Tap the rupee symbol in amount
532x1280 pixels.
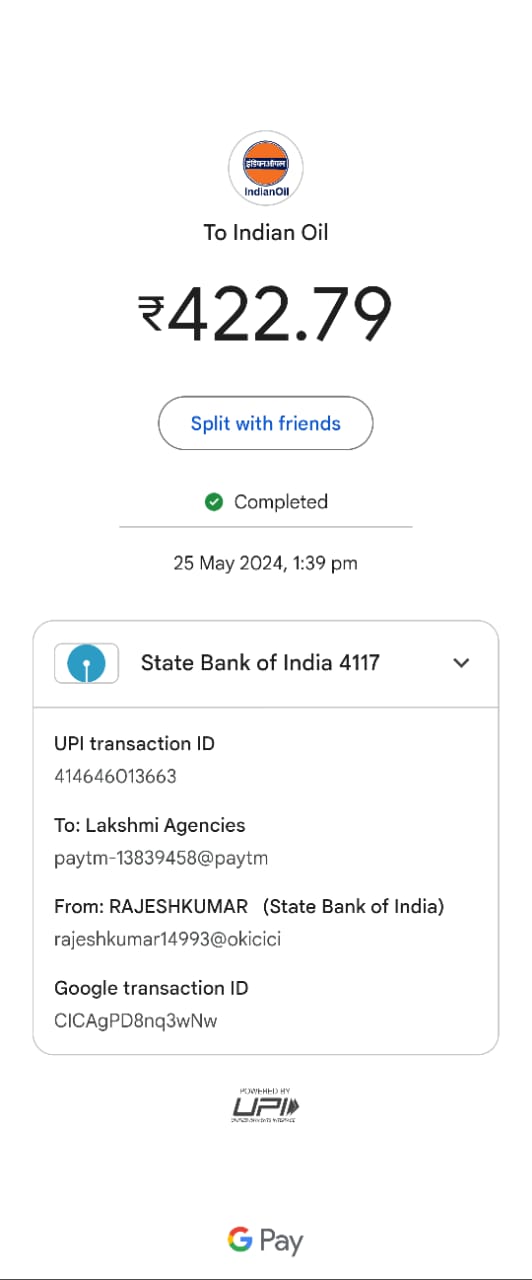click(x=152, y=312)
